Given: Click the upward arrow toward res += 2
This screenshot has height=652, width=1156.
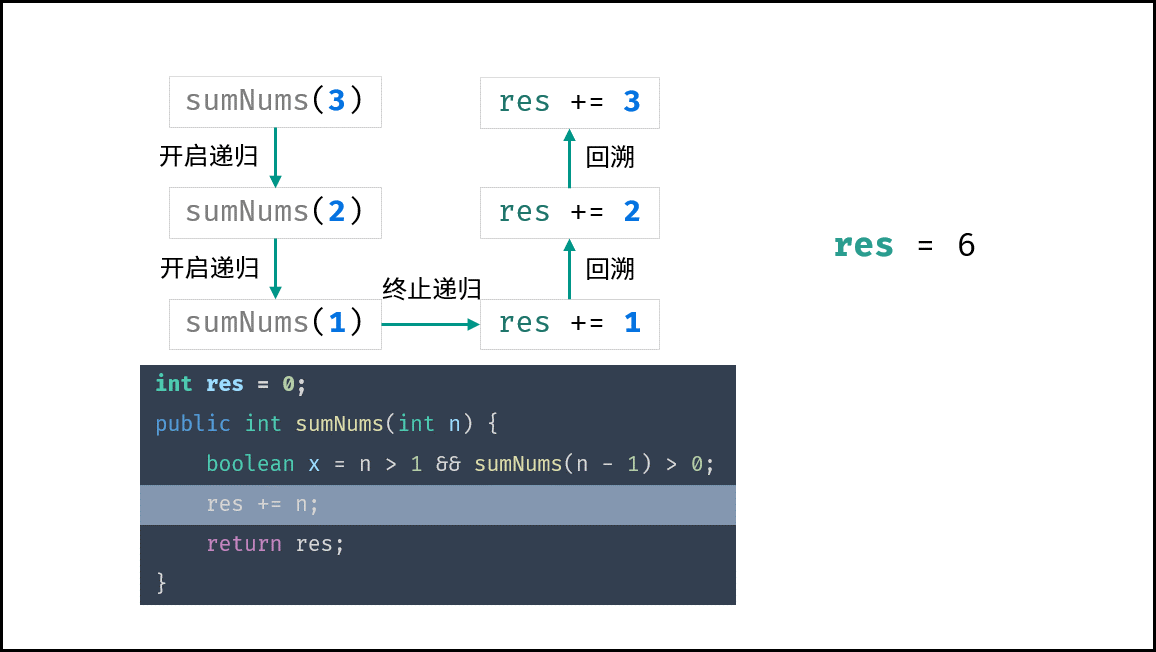Looking at the screenshot, I should [x=569, y=268].
